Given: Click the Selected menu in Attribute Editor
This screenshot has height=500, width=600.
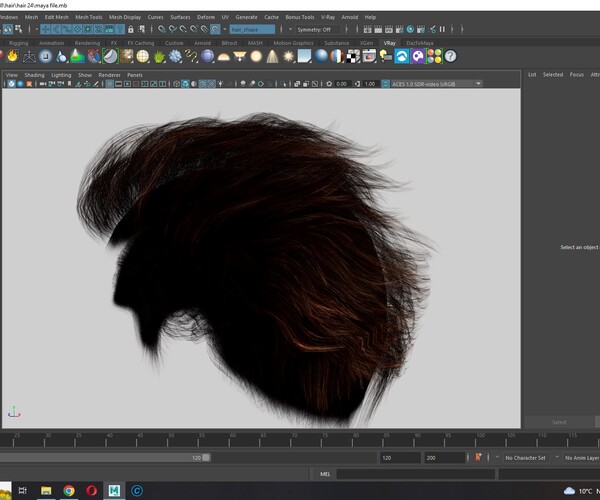Looking at the screenshot, I should pyautogui.click(x=553, y=75).
